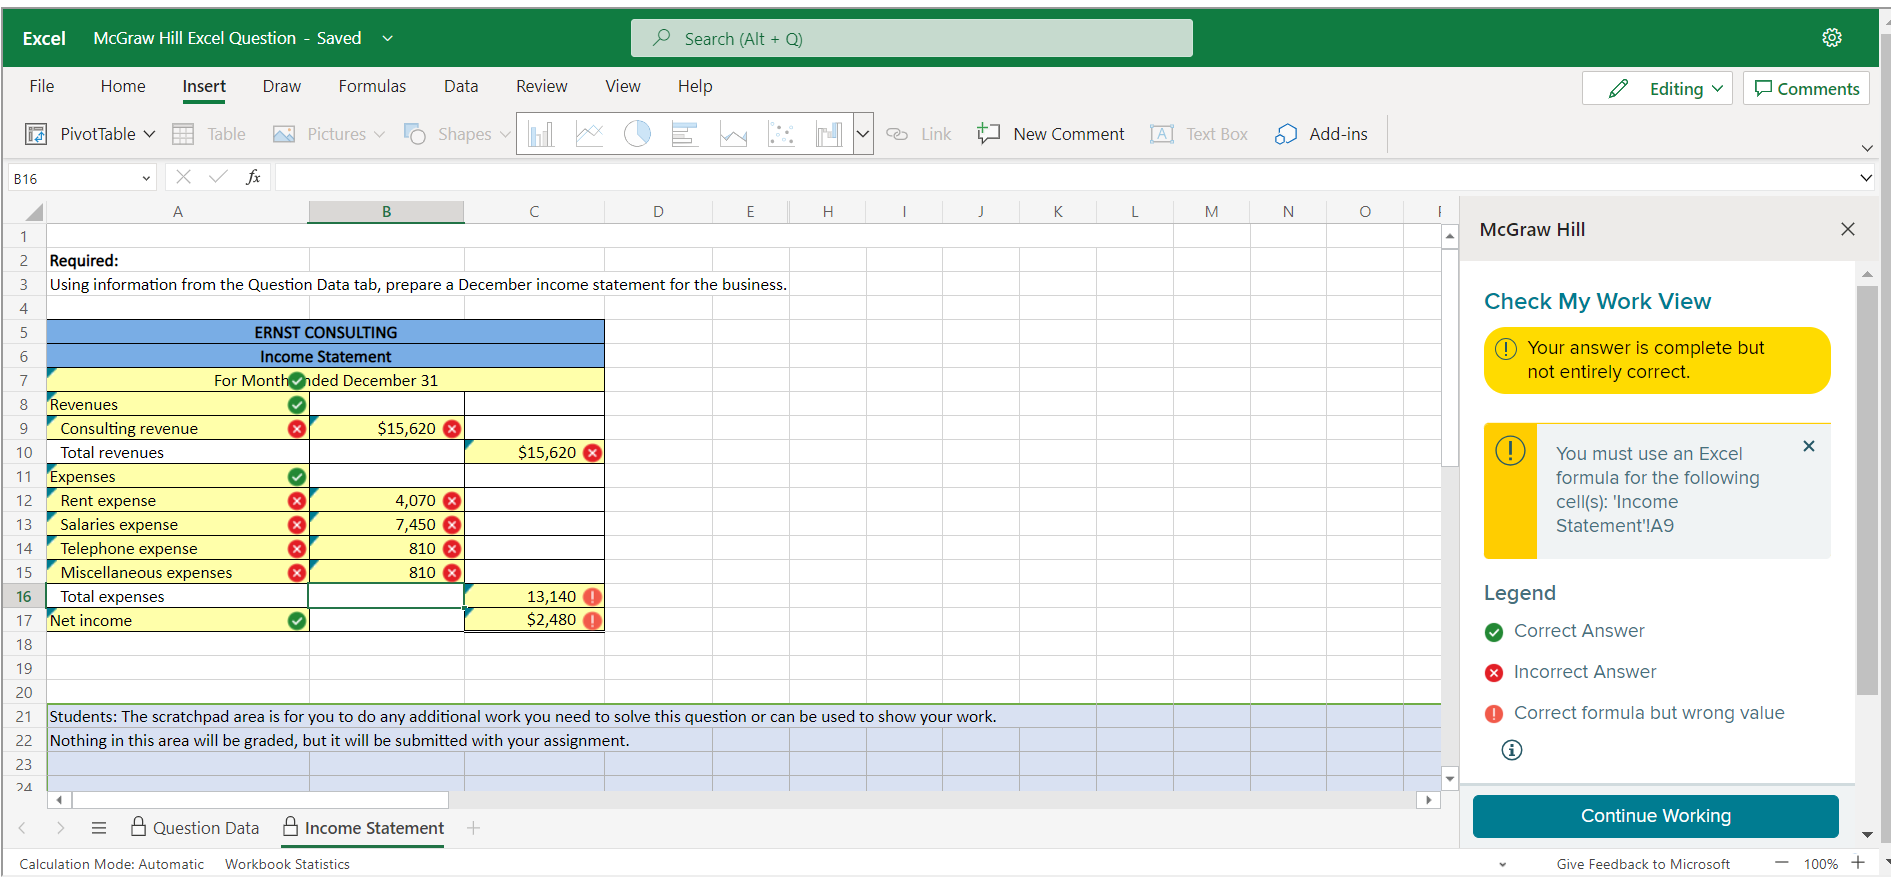Open the all sheets list icon
The image size is (1891, 891).
[99, 828]
